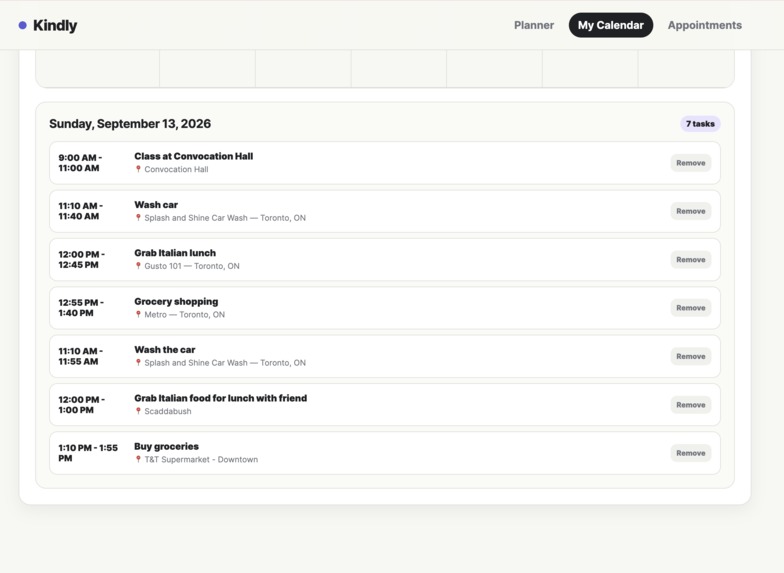This screenshot has height=573, width=784.
Task: Remove the Grab Italian lunch task
Action: click(x=690, y=260)
